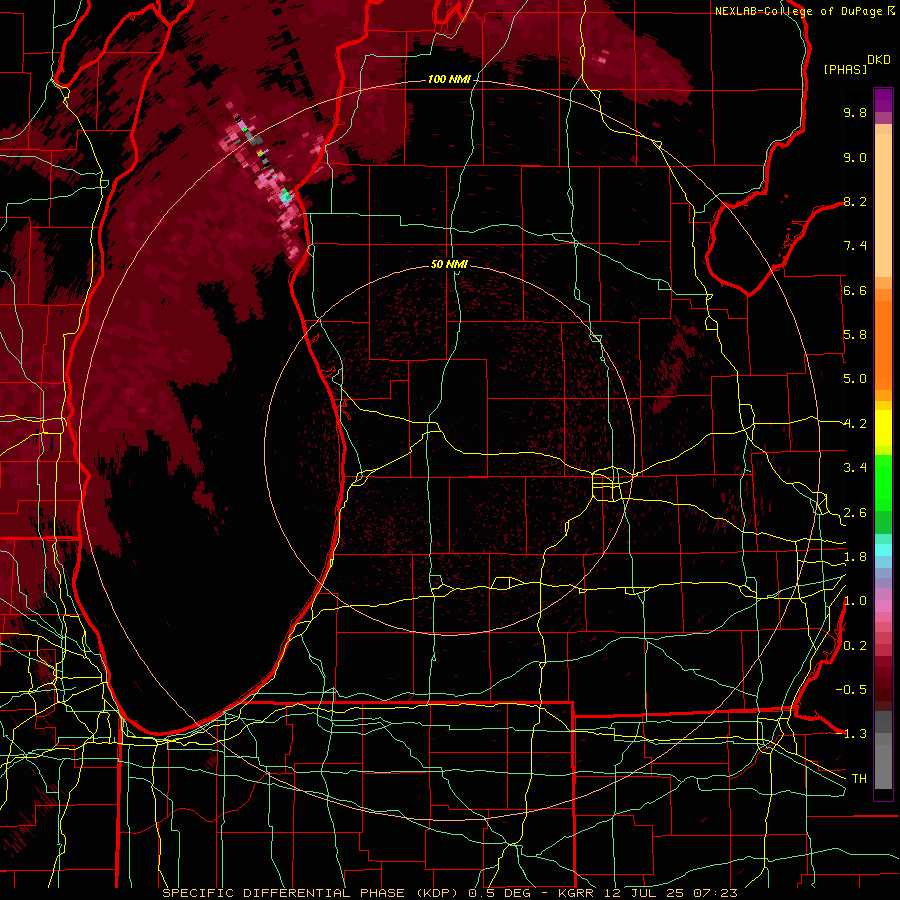The height and width of the screenshot is (900, 900).
Task: Click the [PHAS] units label
Action: 845,69
